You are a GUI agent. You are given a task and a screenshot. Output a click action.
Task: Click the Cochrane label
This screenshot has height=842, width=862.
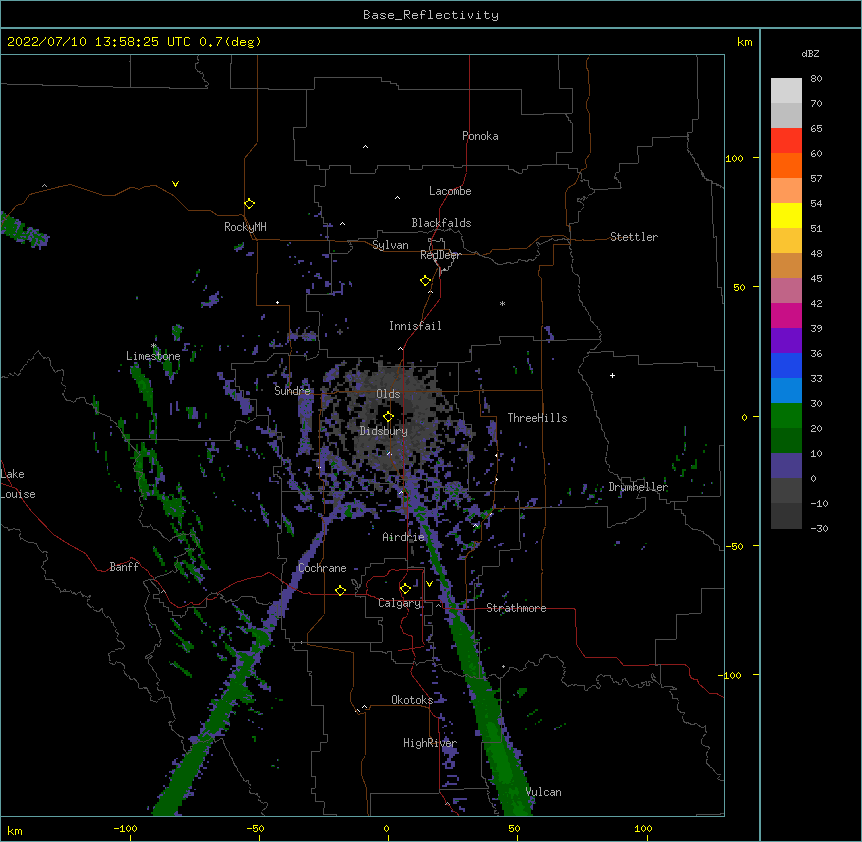[x=322, y=568]
